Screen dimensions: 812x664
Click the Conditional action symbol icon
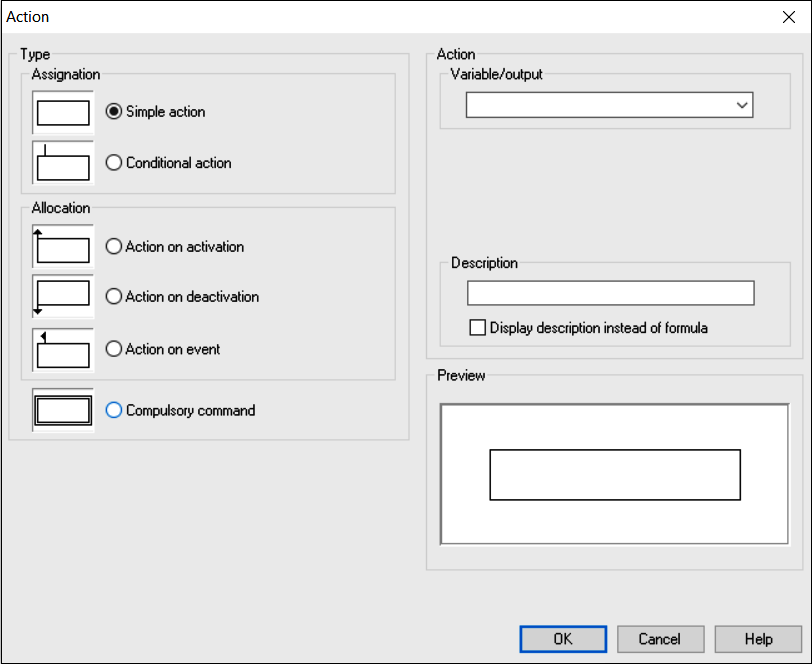click(63, 163)
